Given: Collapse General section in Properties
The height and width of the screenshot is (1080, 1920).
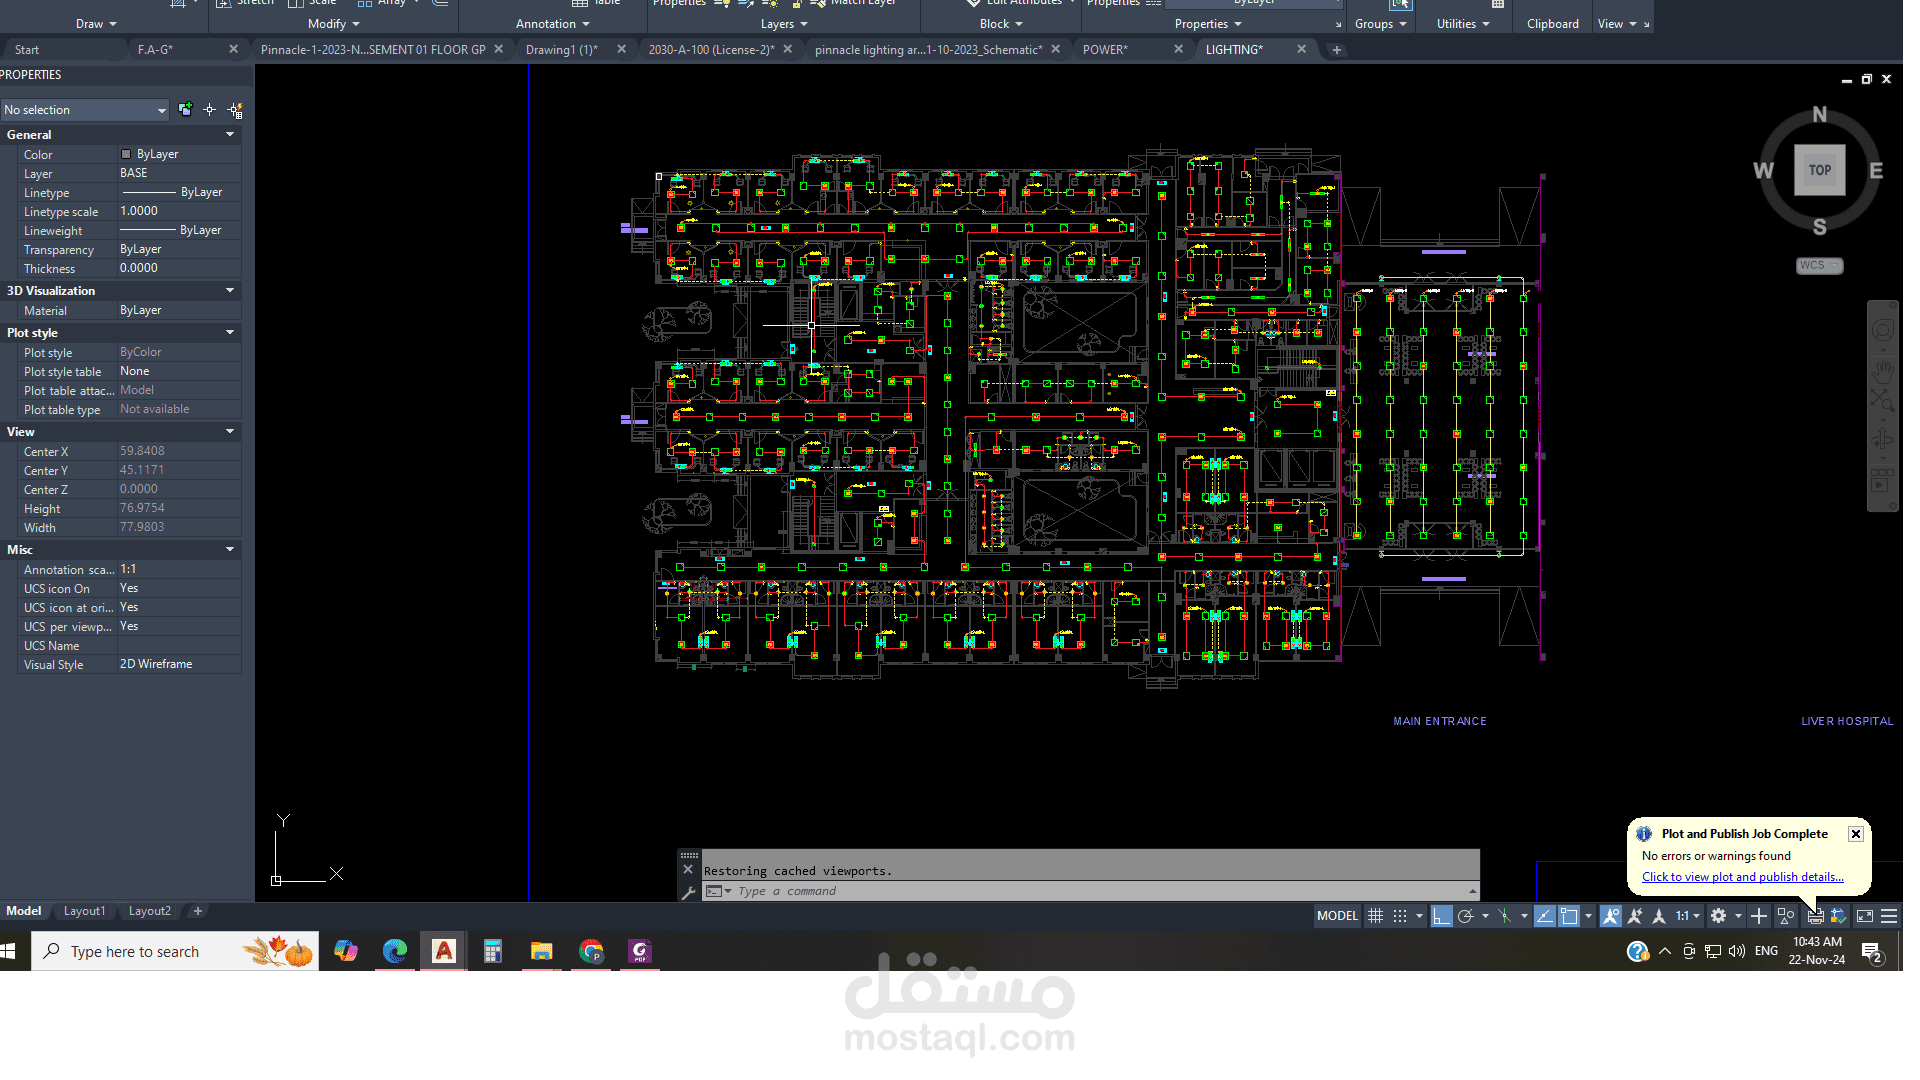Looking at the screenshot, I should click(x=230, y=135).
